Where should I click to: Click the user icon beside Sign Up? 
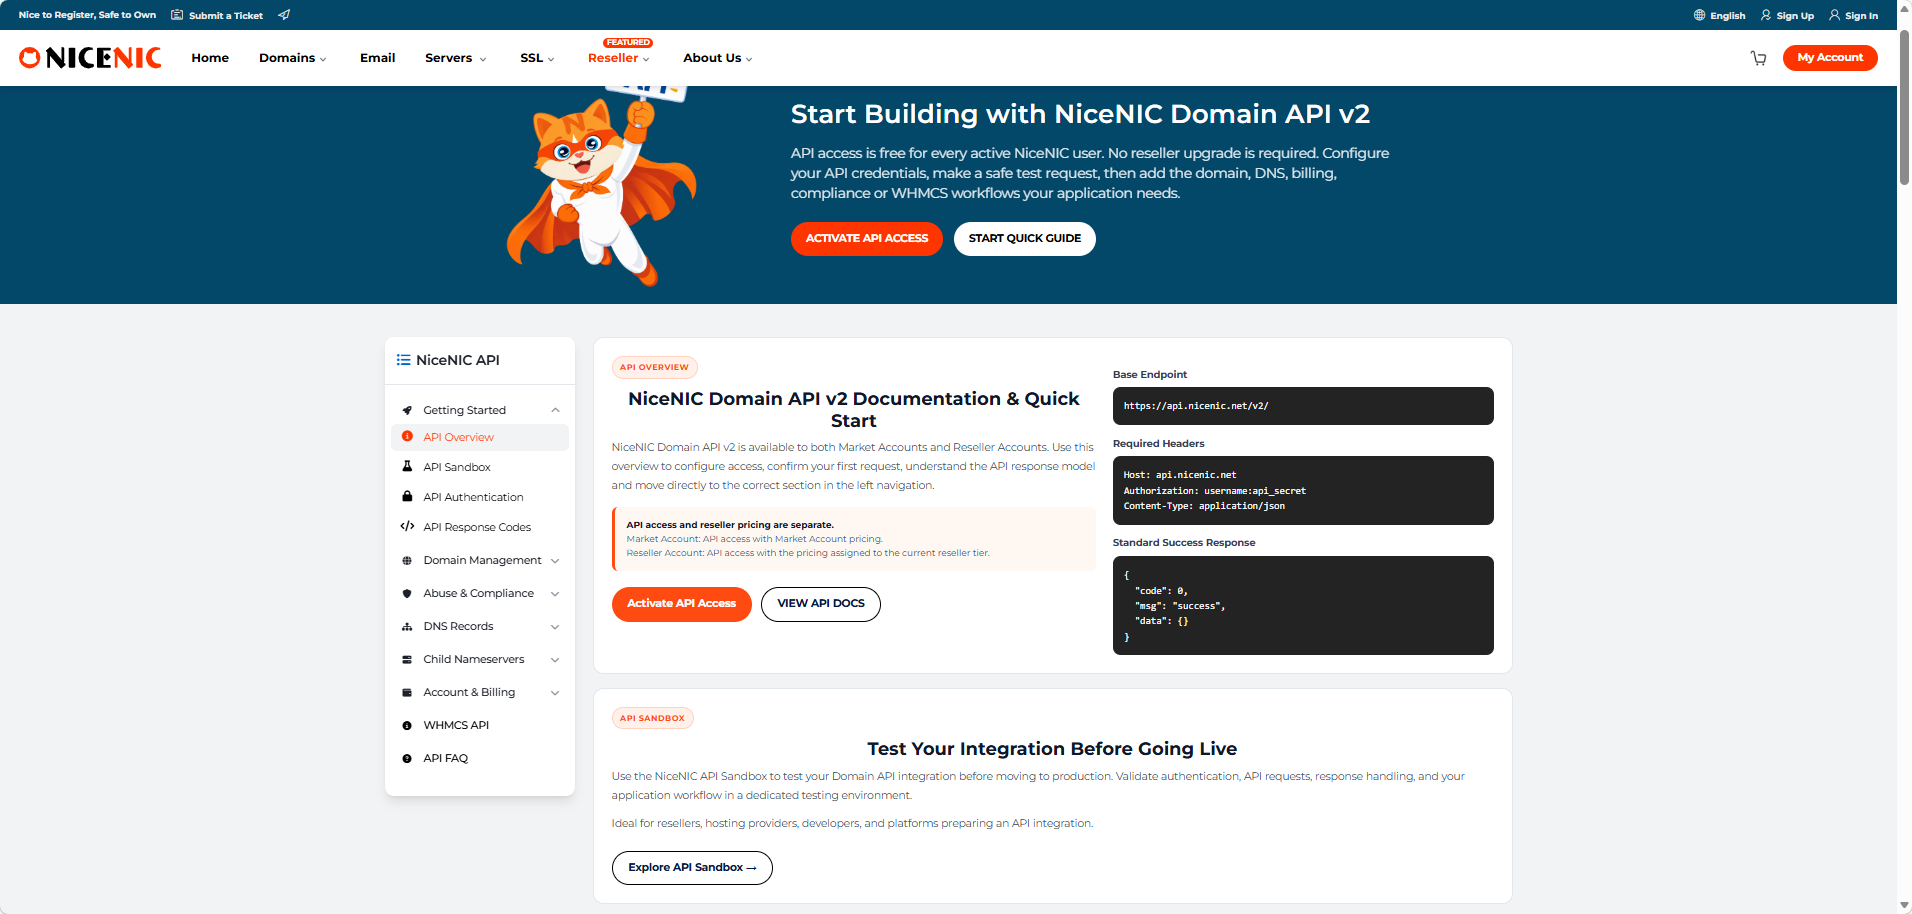[x=1766, y=15]
